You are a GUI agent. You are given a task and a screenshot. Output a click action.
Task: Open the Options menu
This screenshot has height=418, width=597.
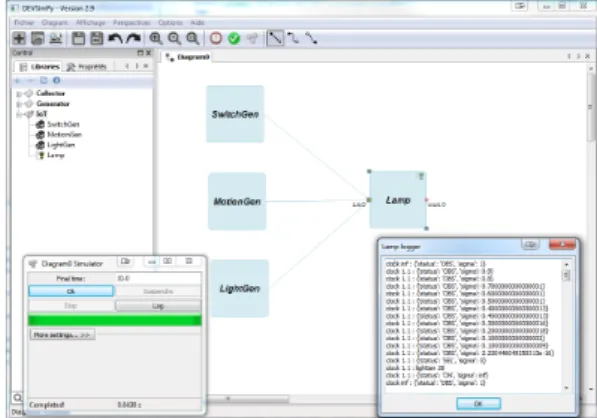tap(170, 22)
